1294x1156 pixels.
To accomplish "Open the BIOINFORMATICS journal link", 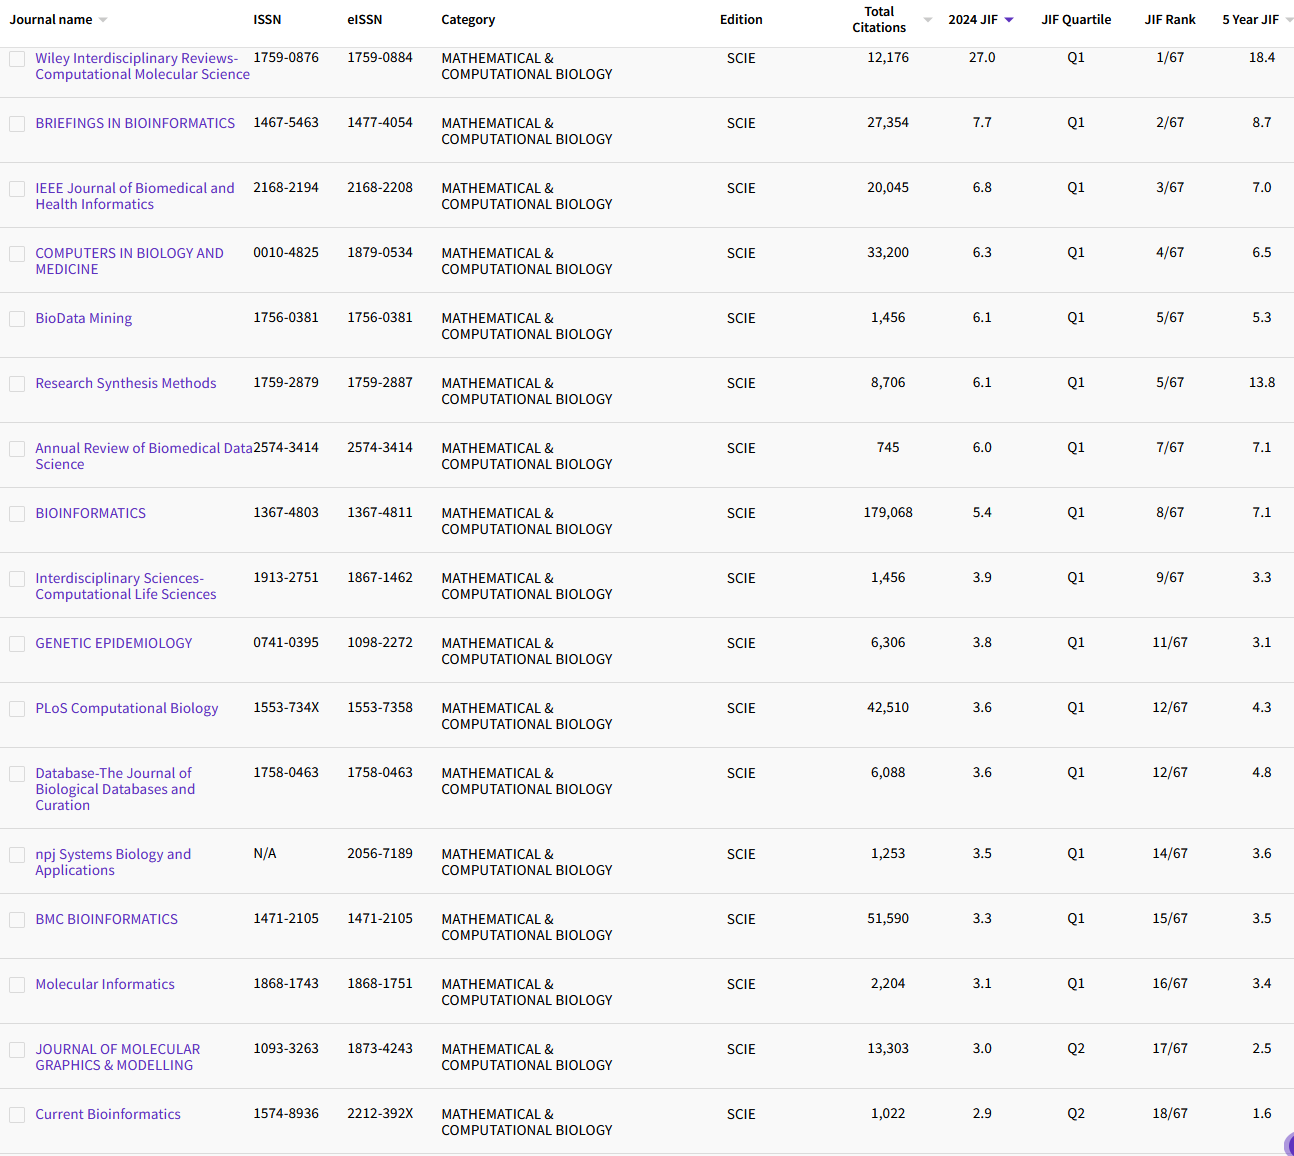I will point(90,513).
